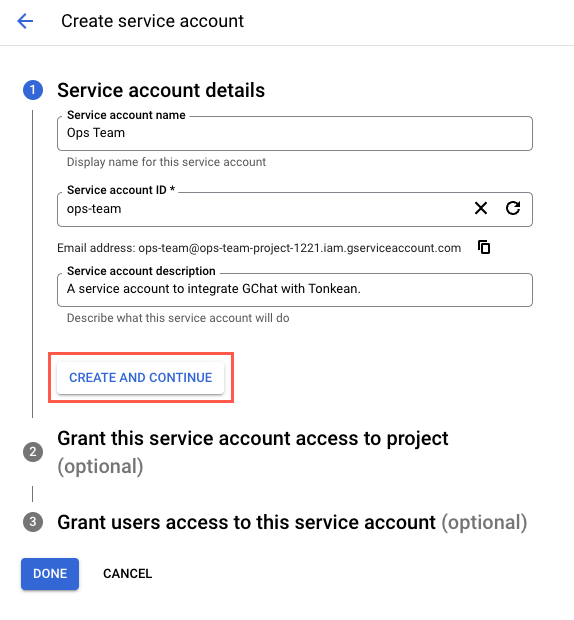Go back using the blue arrow
The image size is (574, 620).
(25, 21)
